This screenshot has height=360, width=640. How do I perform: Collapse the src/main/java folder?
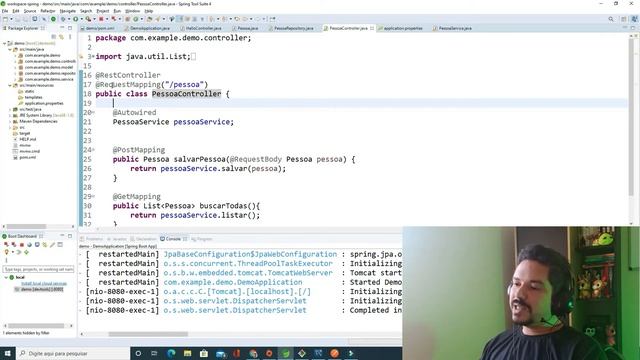(x=10, y=49)
